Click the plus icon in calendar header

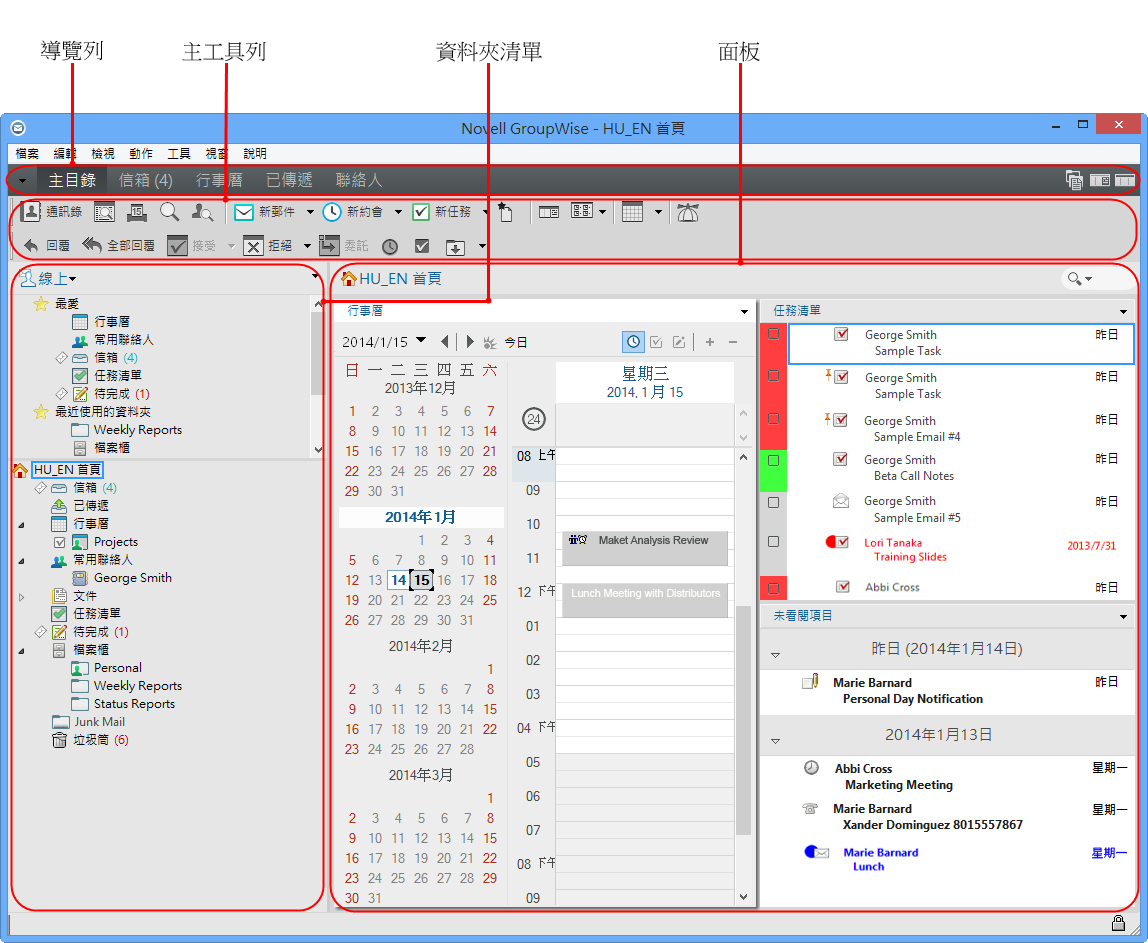tap(709, 342)
